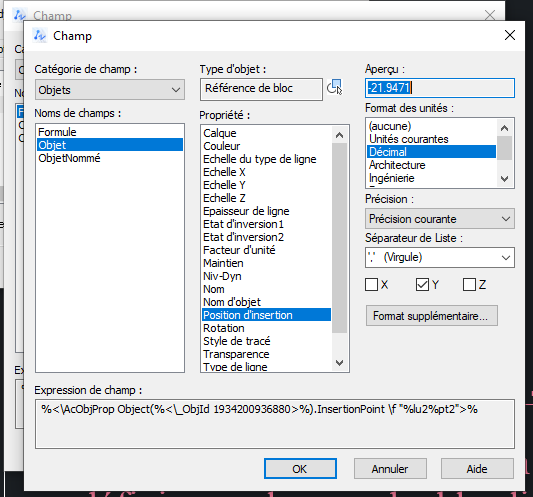Select Etat d'inversion2 property
Screen dimensions: 533x497
point(266,237)
